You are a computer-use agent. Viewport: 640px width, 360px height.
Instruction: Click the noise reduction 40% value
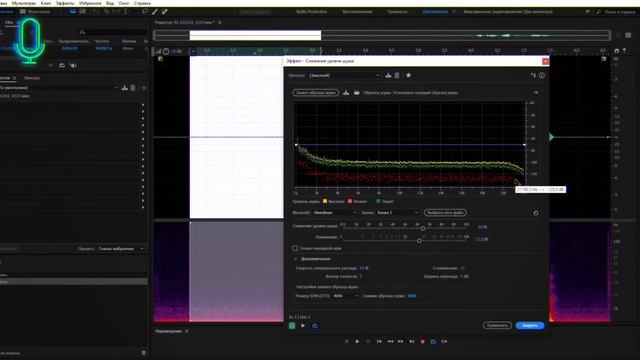[482, 227]
